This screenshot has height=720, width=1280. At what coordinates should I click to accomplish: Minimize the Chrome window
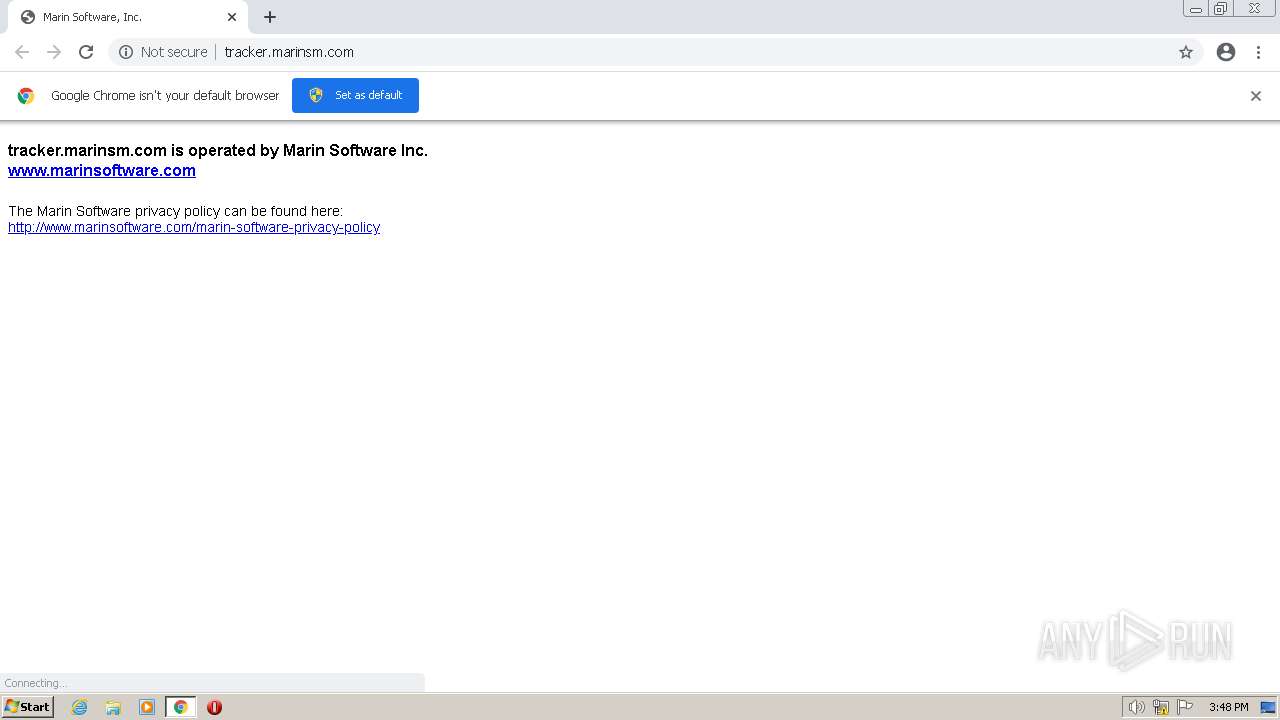pos(1196,8)
